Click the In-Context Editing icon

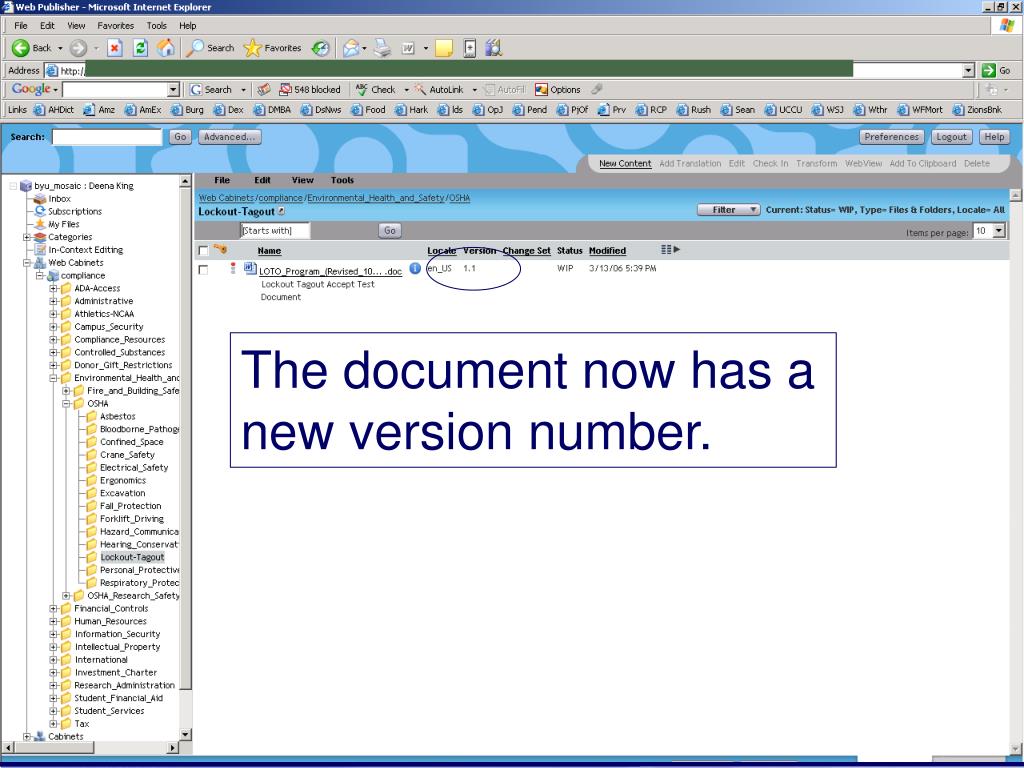[40, 249]
